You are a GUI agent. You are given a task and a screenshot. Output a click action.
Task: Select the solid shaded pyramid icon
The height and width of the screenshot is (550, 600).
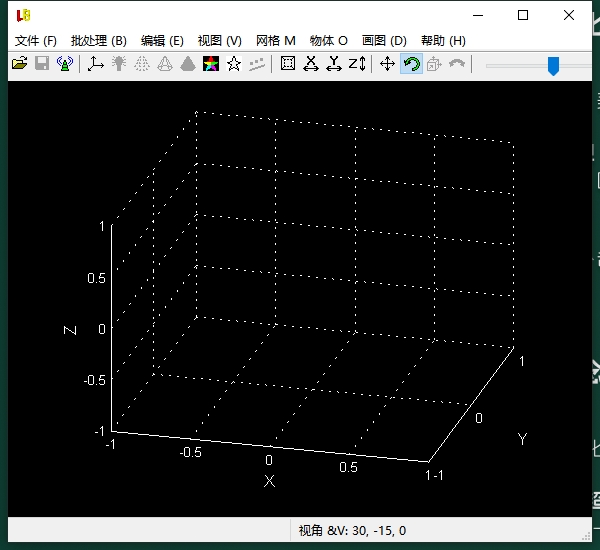click(188, 64)
